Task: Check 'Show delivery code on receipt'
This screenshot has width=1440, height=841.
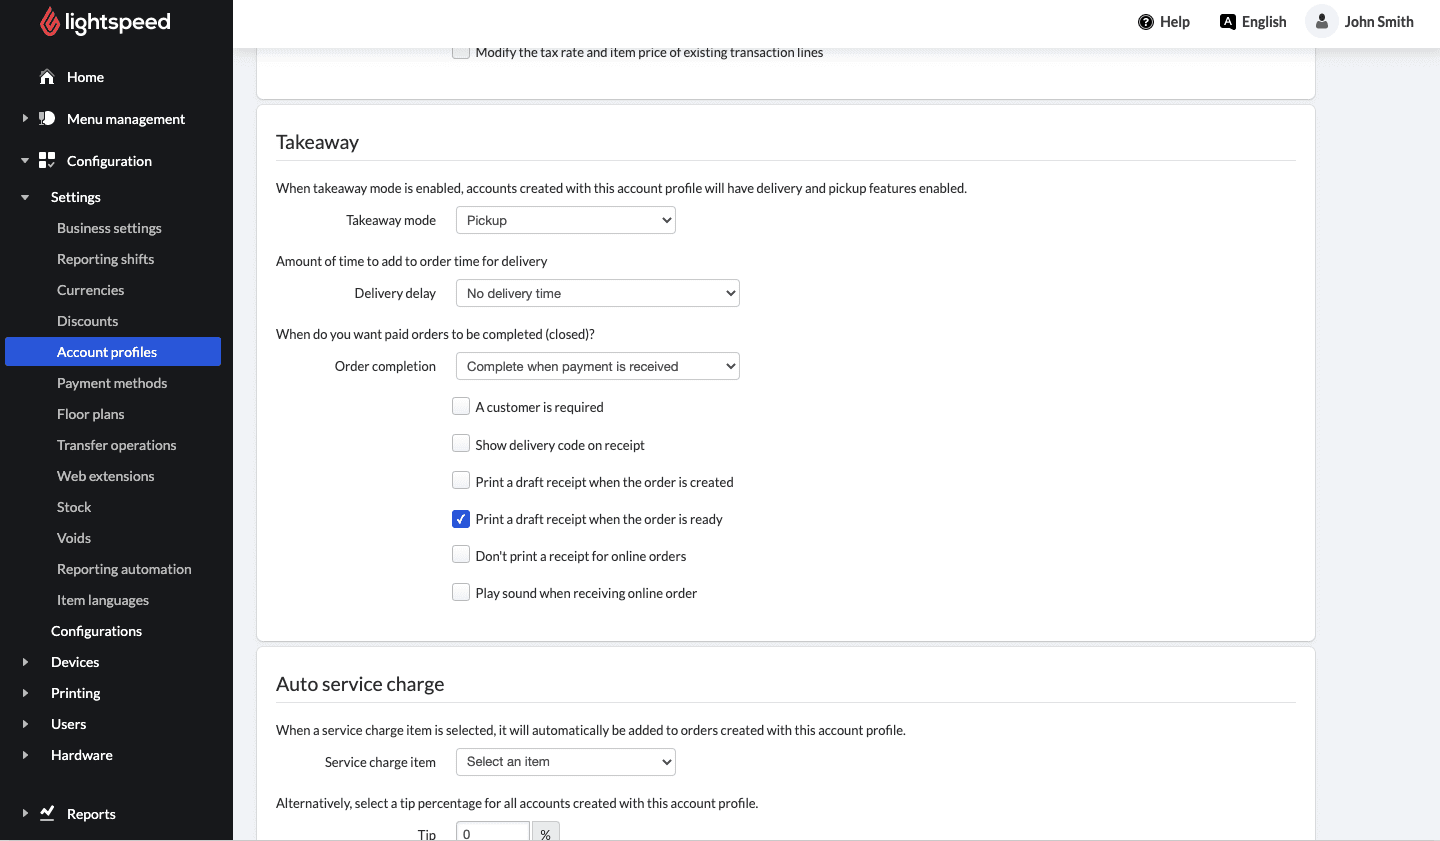Action: tap(461, 443)
